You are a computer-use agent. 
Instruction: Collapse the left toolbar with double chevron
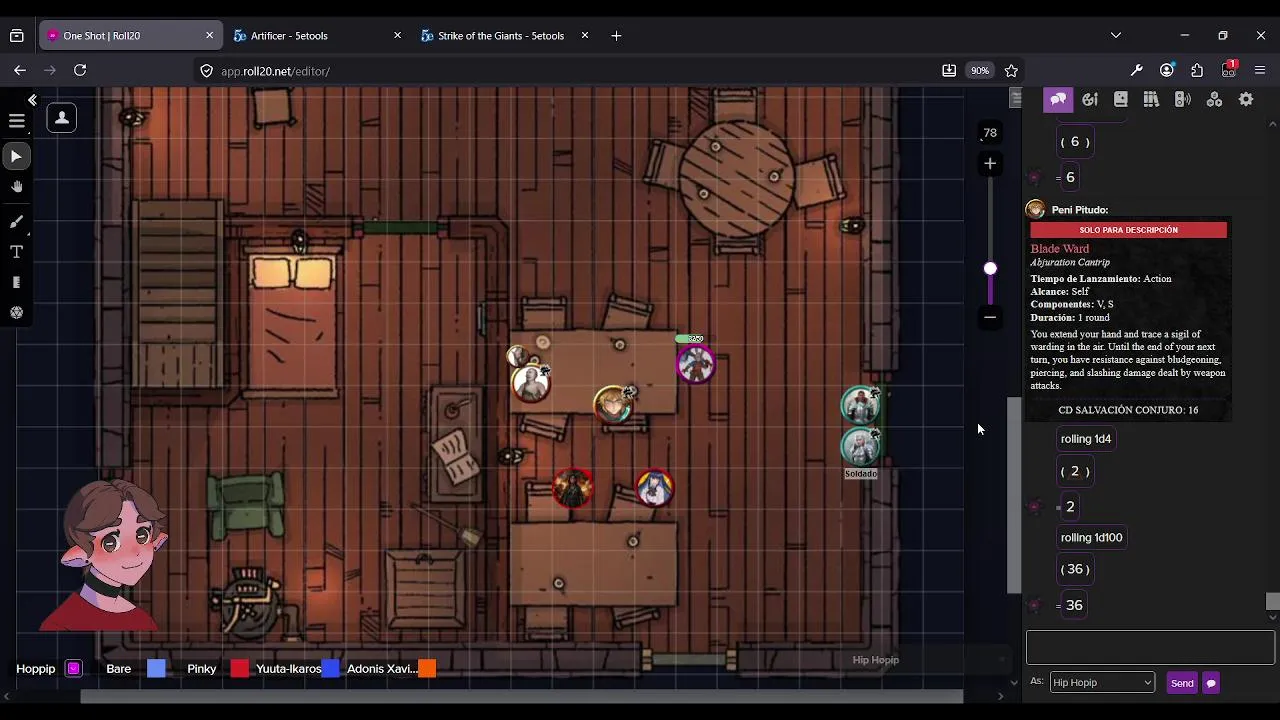(32, 100)
